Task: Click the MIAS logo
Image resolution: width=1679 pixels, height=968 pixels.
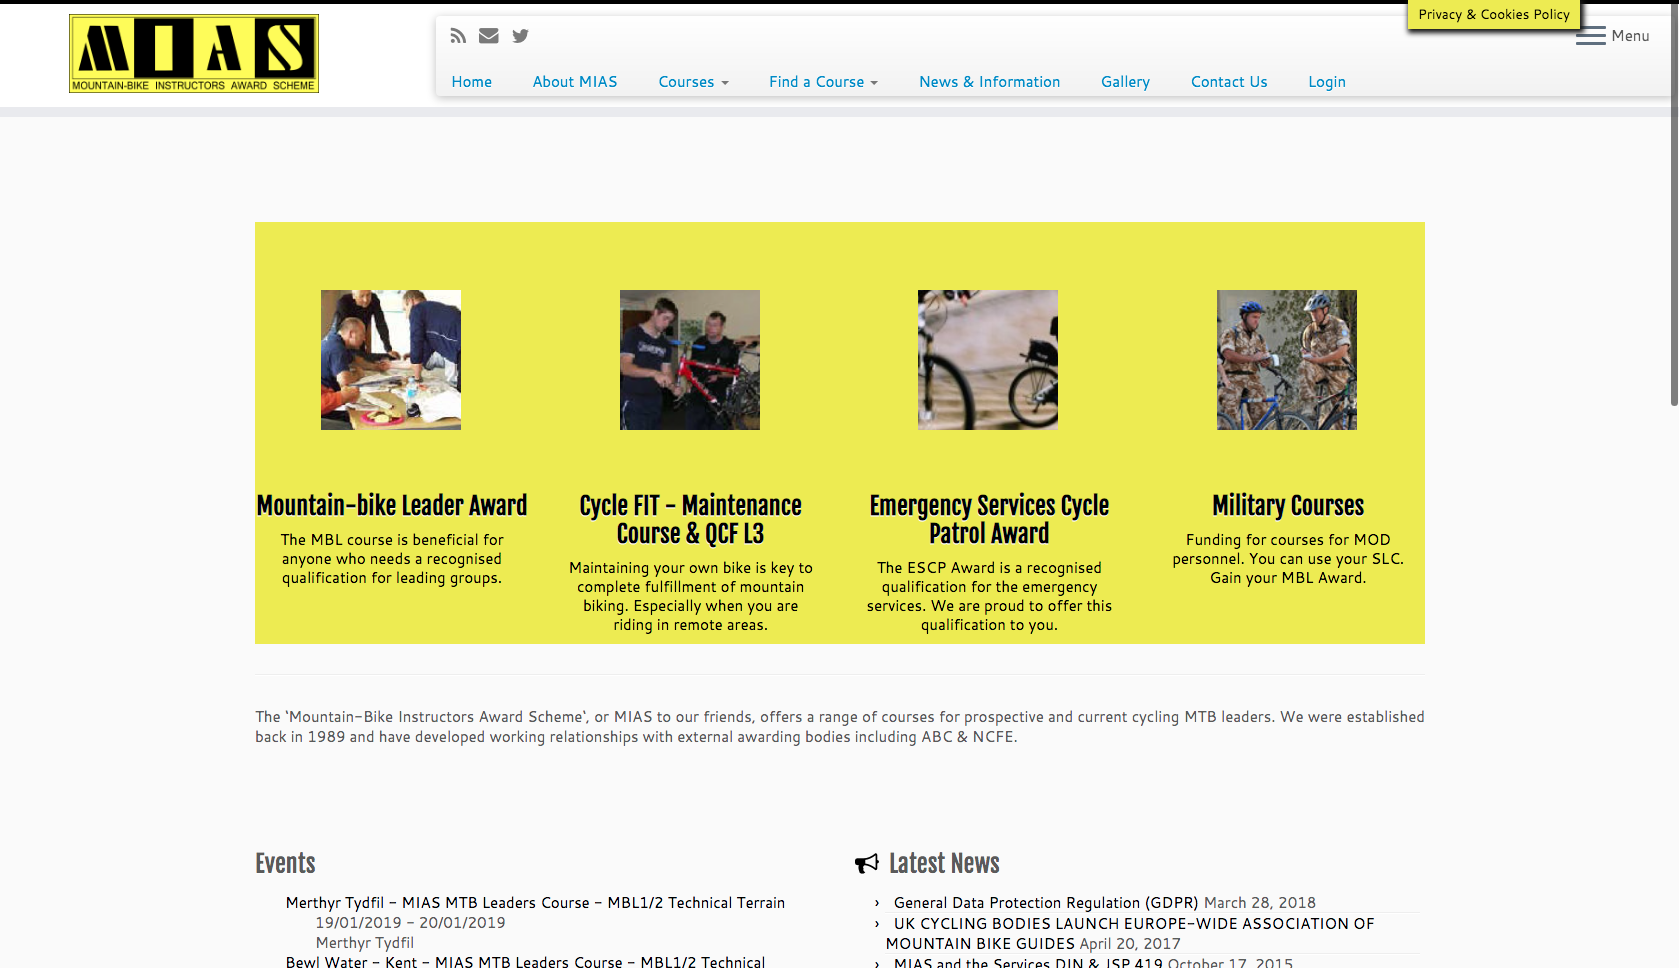Action: [x=194, y=53]
